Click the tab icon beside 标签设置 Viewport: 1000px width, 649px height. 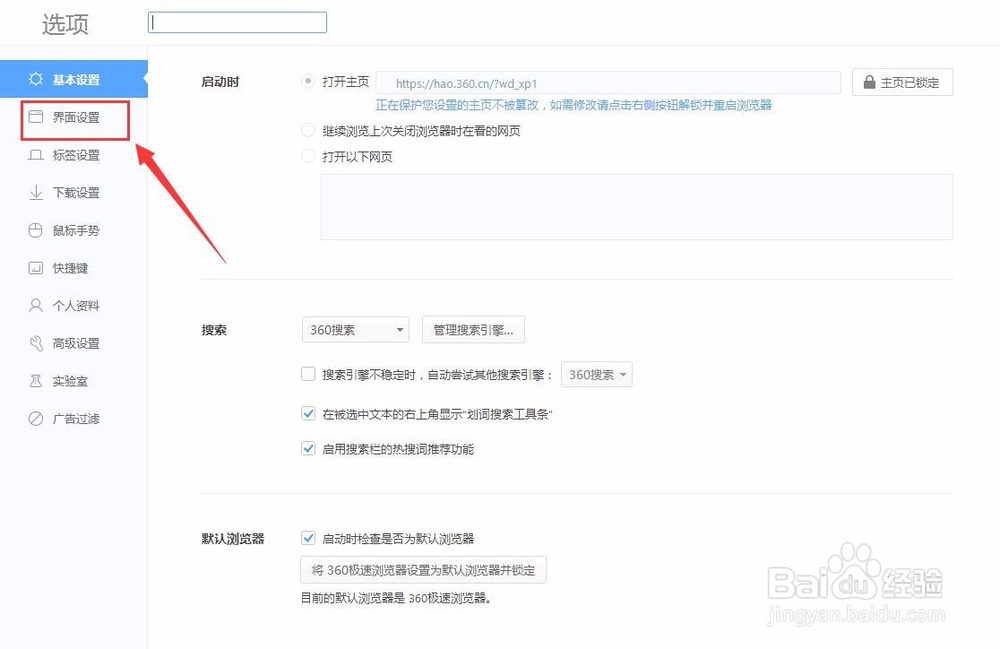tap(36, 155)
